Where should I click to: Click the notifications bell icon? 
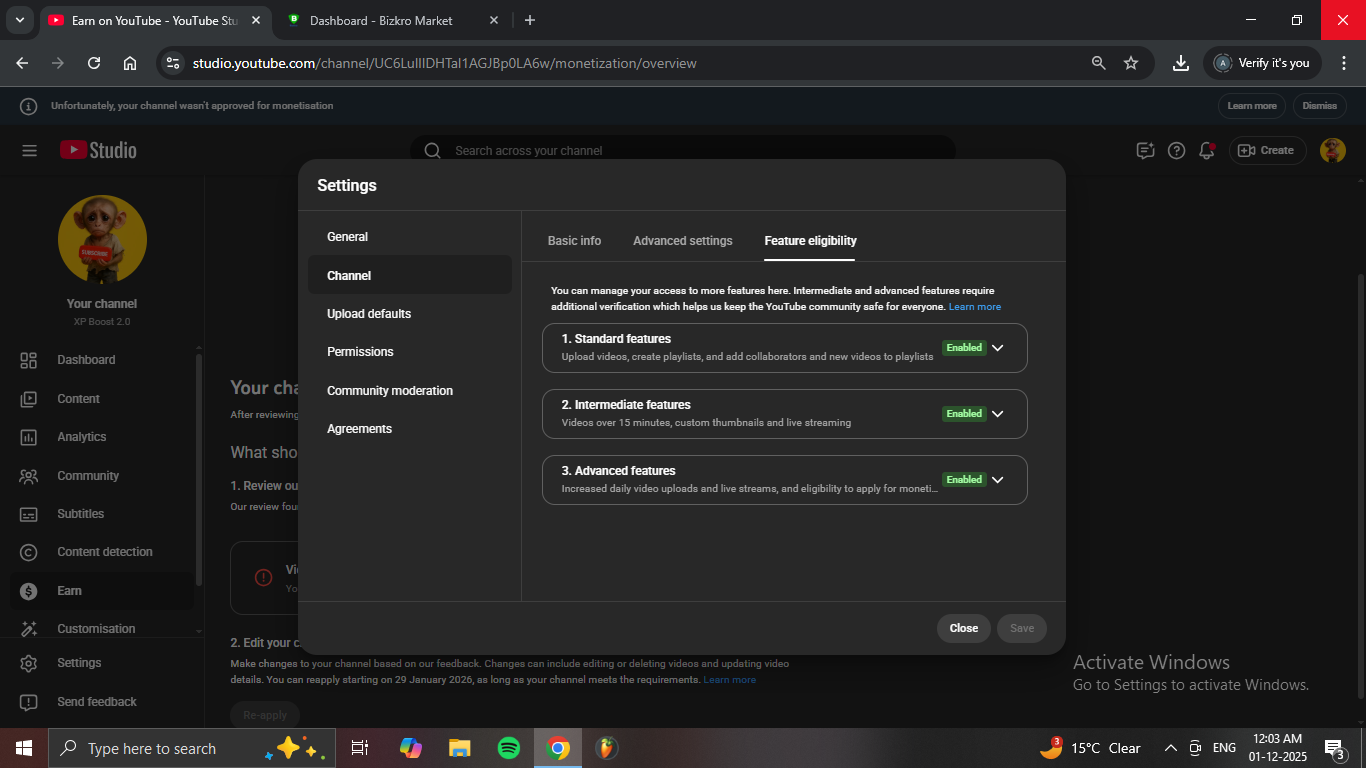1207,150
